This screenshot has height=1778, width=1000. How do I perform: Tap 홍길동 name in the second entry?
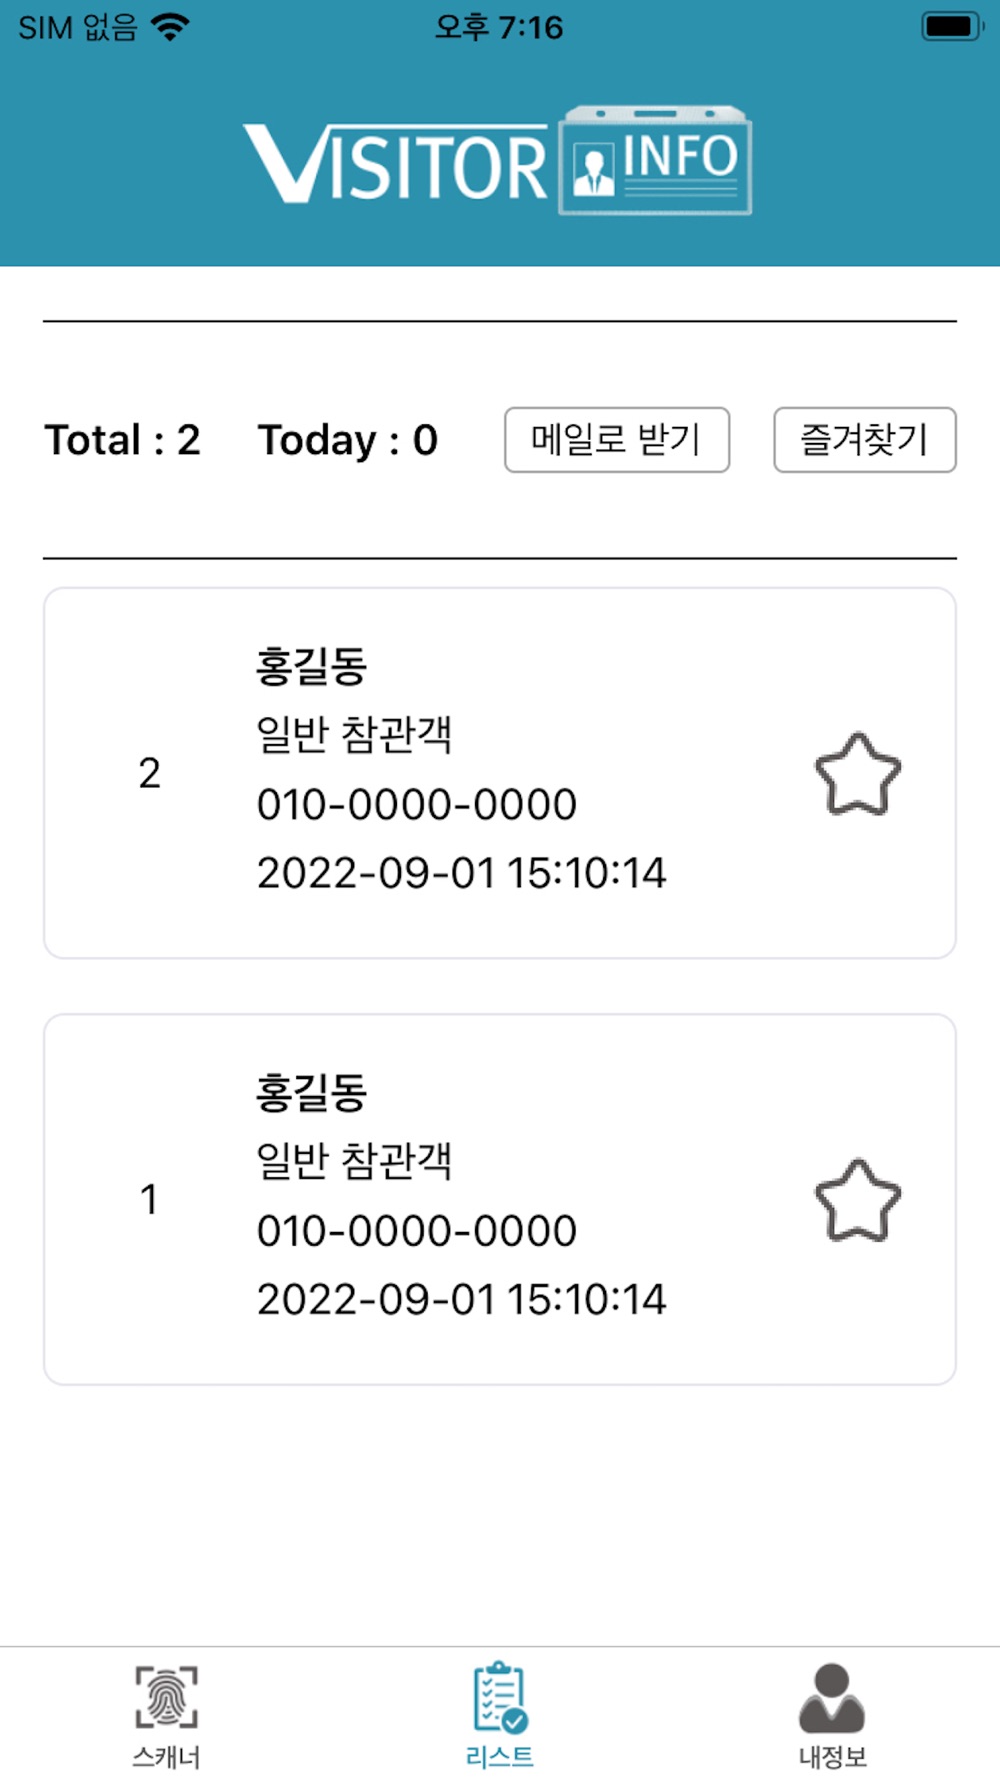(312, 1093)
